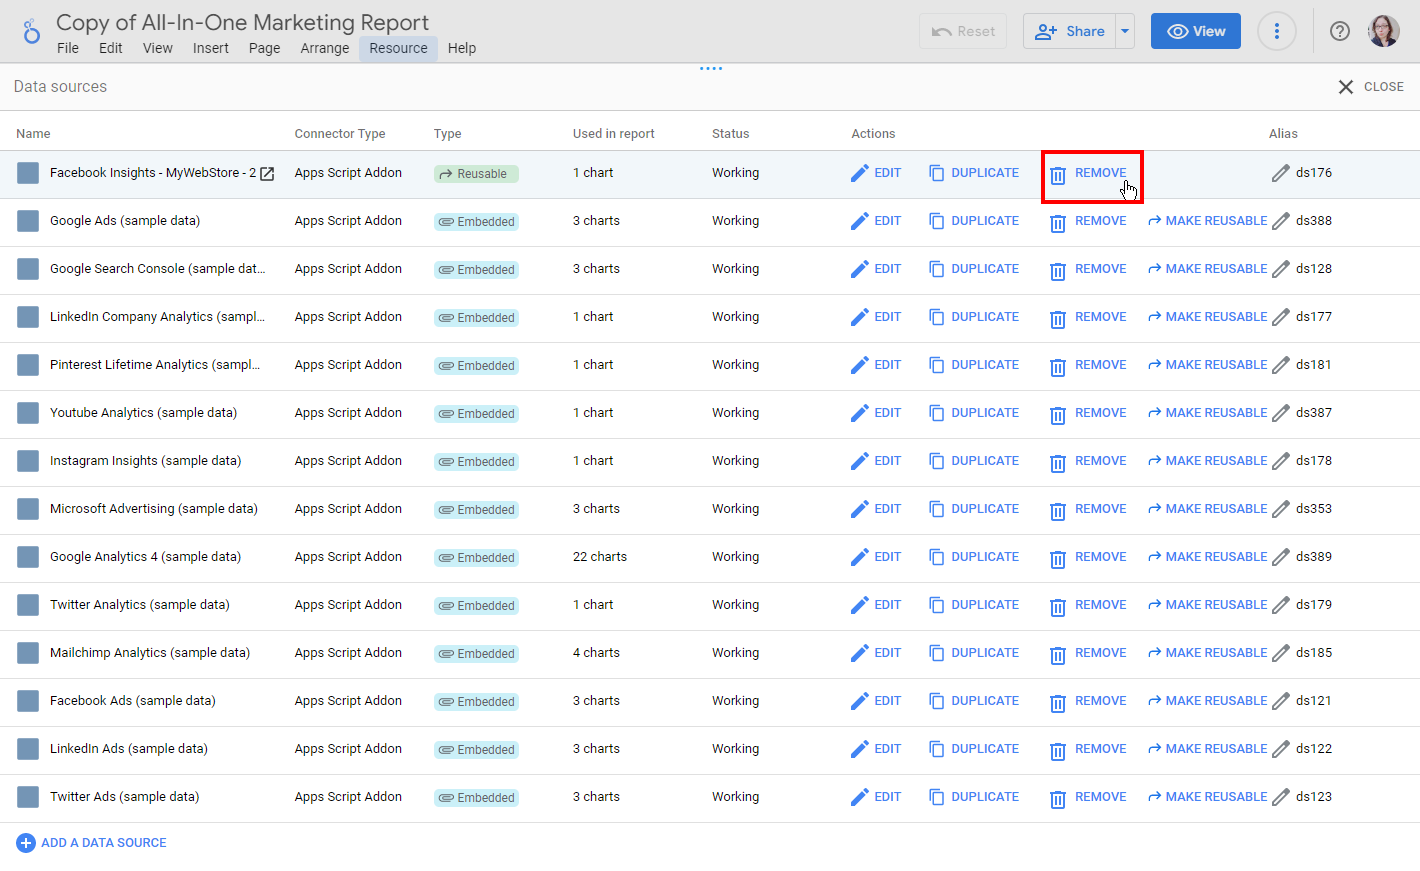Select the Google Ads sample data checkbox
The width and height of the screenshot is (1420, 871).
click(28, 220)
